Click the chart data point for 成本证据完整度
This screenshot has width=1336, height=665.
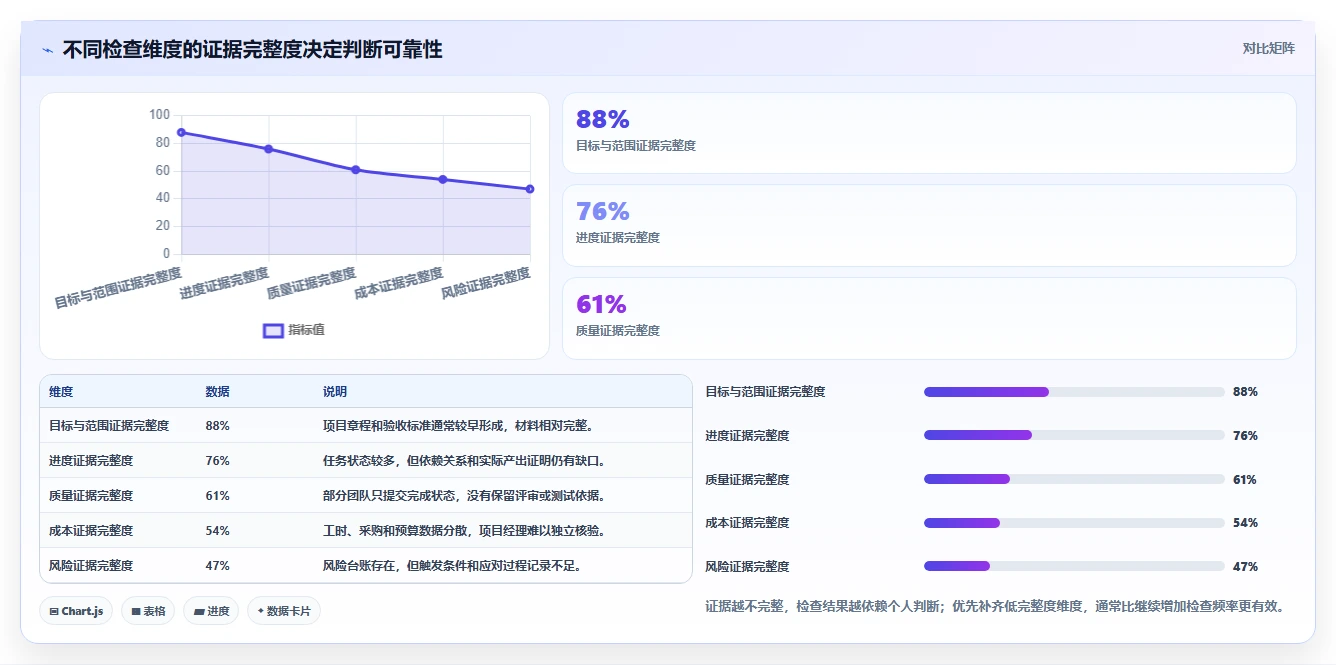point(443,180)
